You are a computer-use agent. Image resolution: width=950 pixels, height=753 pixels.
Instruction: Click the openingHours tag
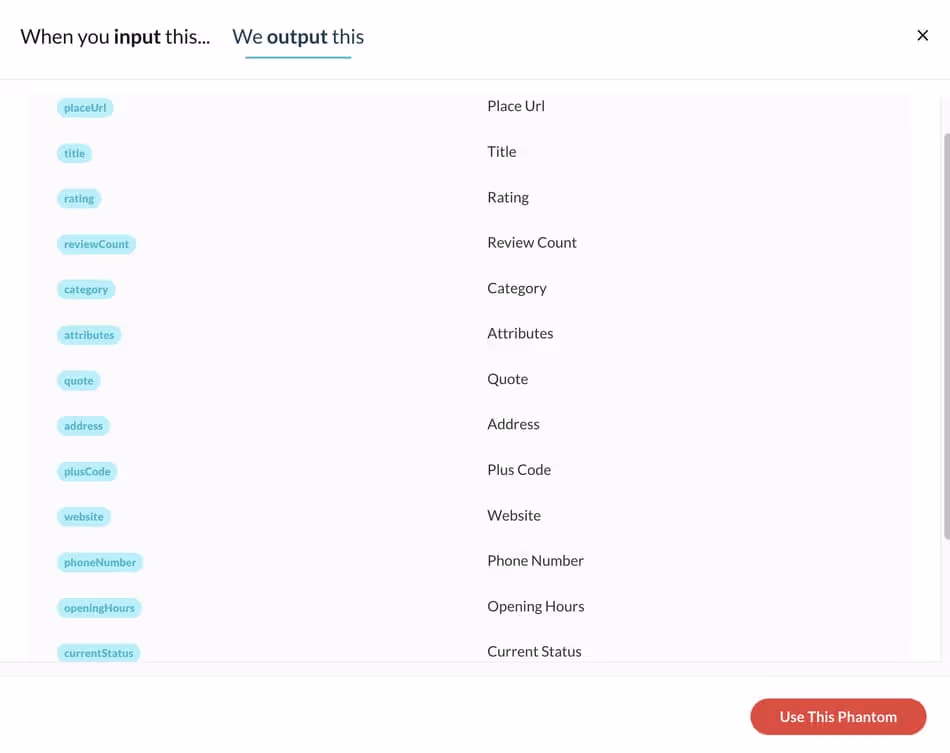tap(99, 608)
